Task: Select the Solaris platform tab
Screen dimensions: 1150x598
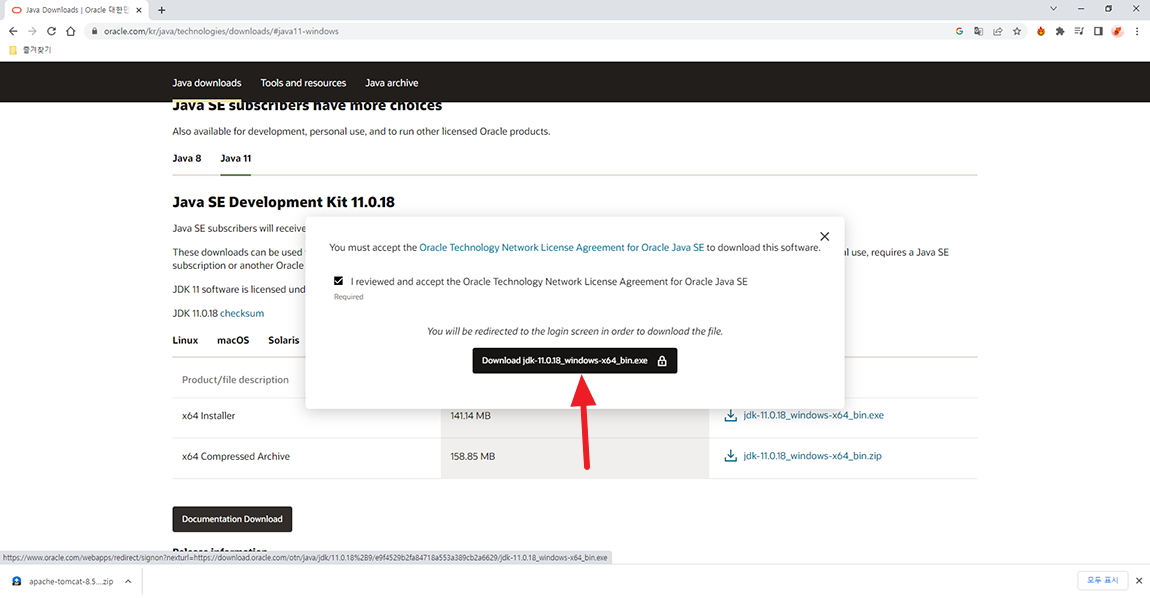Action: tap(284, 340)
